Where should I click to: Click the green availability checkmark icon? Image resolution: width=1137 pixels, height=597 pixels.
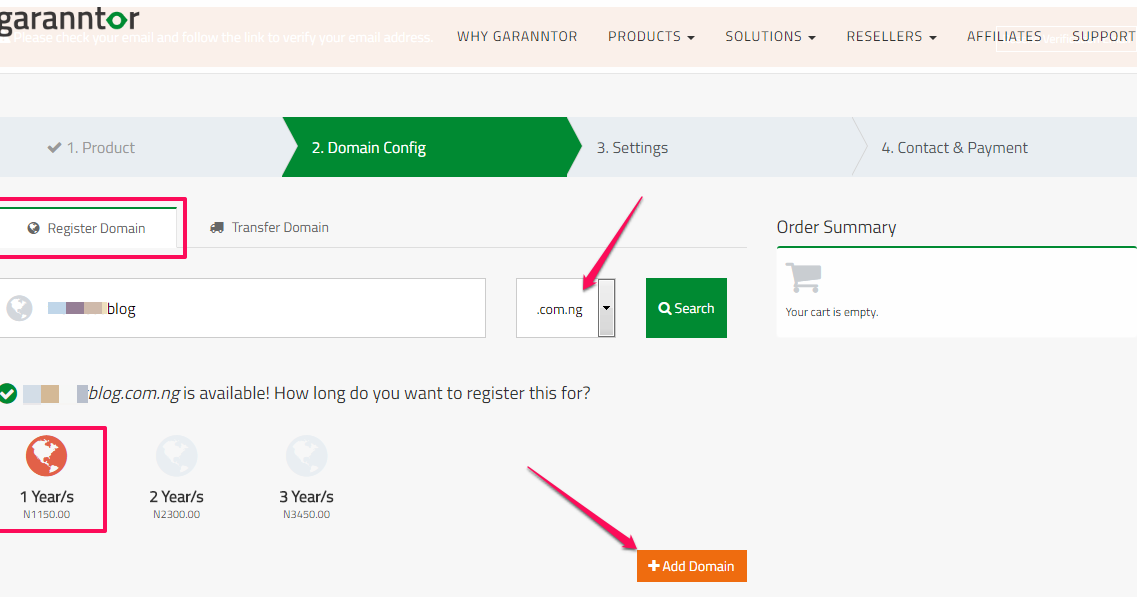(9, 393)
